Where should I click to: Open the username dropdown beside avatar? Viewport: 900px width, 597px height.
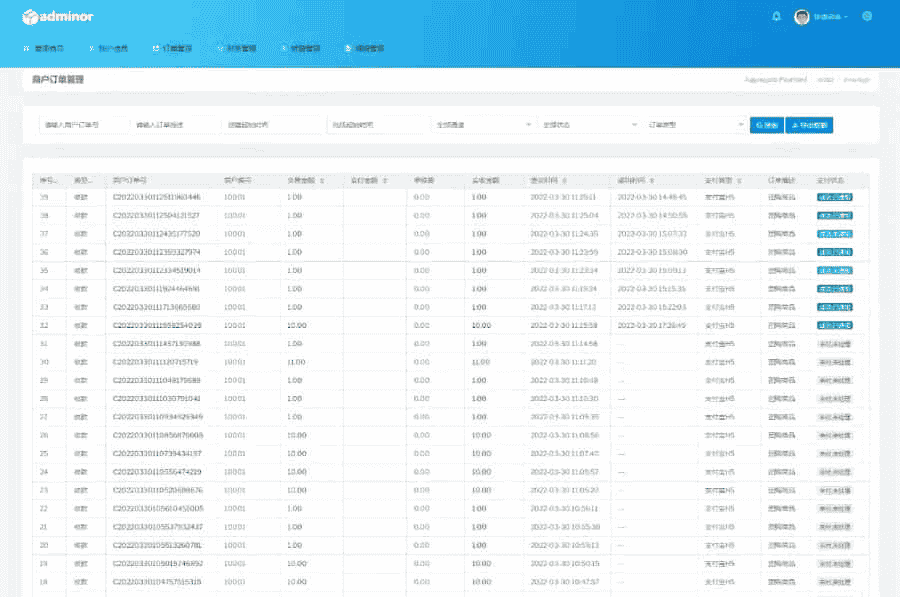pos(832,17)
